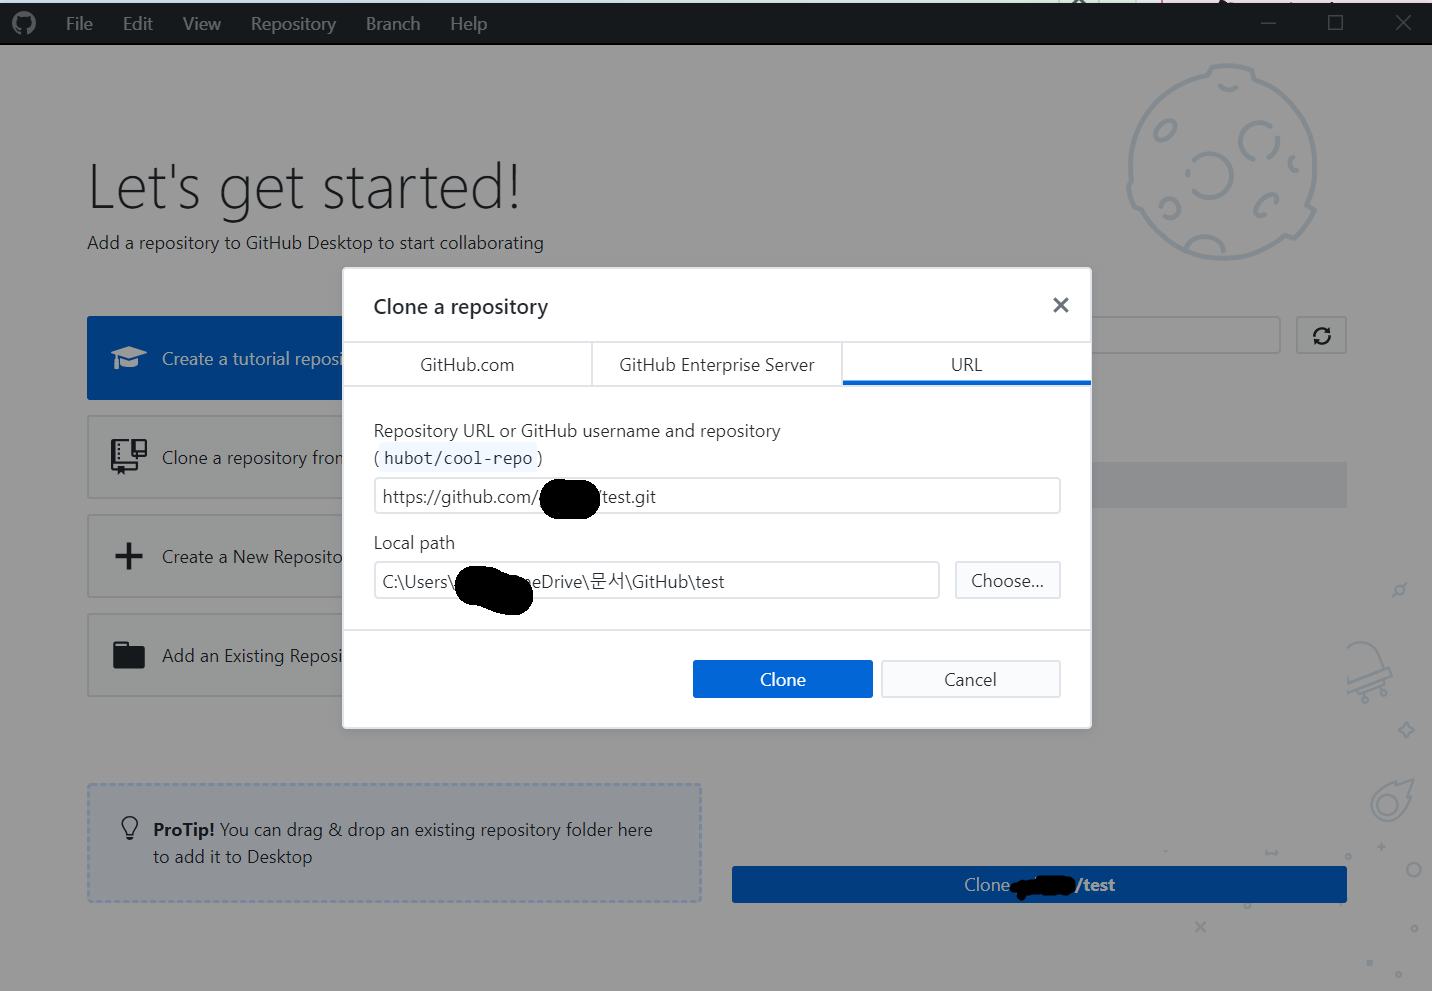This screenshot has height=991, width=1432.
Task: Open the File menu
Action: (x=79, y=24)
